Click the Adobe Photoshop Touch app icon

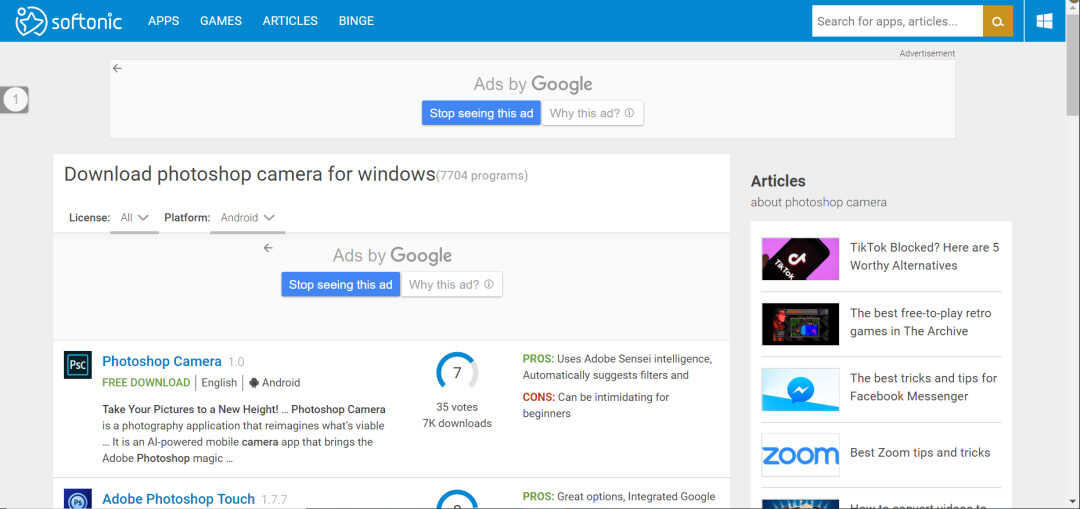pyautogui.click(x=77, y=498)
